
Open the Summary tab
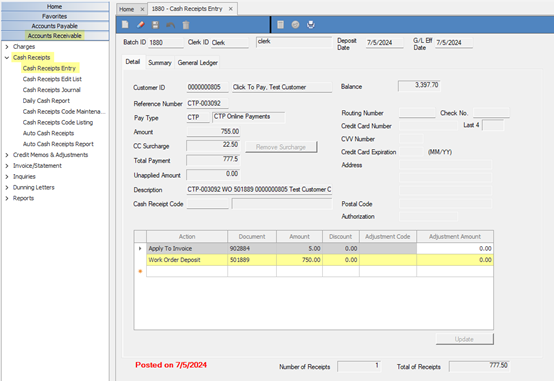(x=160, y=63)
